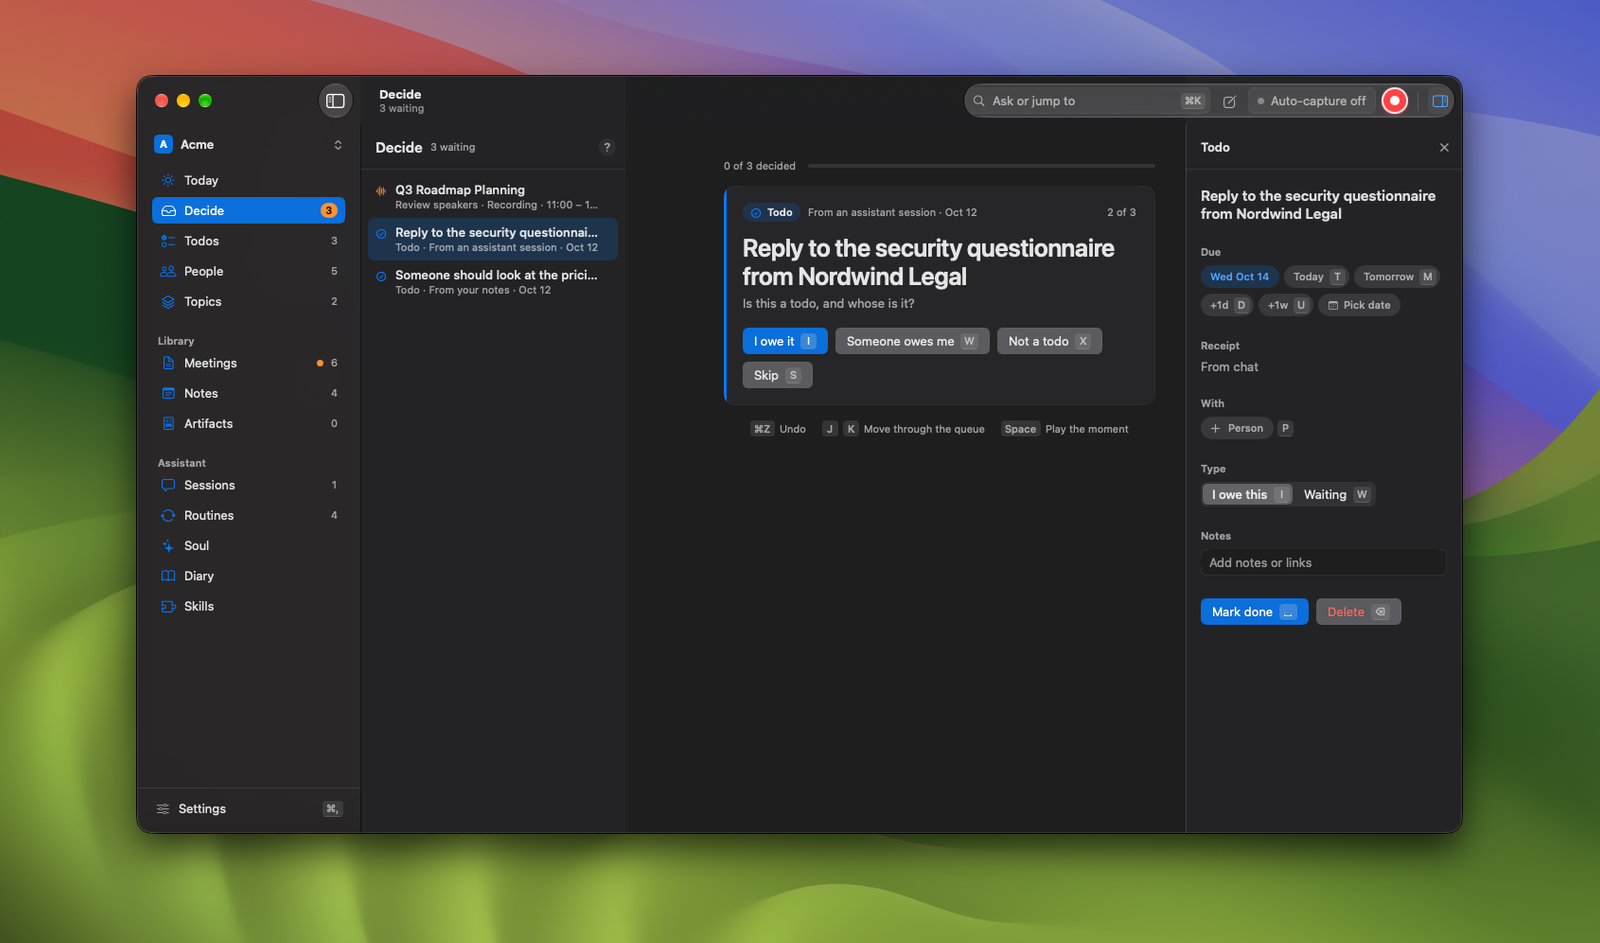The image size is (1600, 943).
Task: Toggle Auto-capture off switch
Action: pos(1311,101)
